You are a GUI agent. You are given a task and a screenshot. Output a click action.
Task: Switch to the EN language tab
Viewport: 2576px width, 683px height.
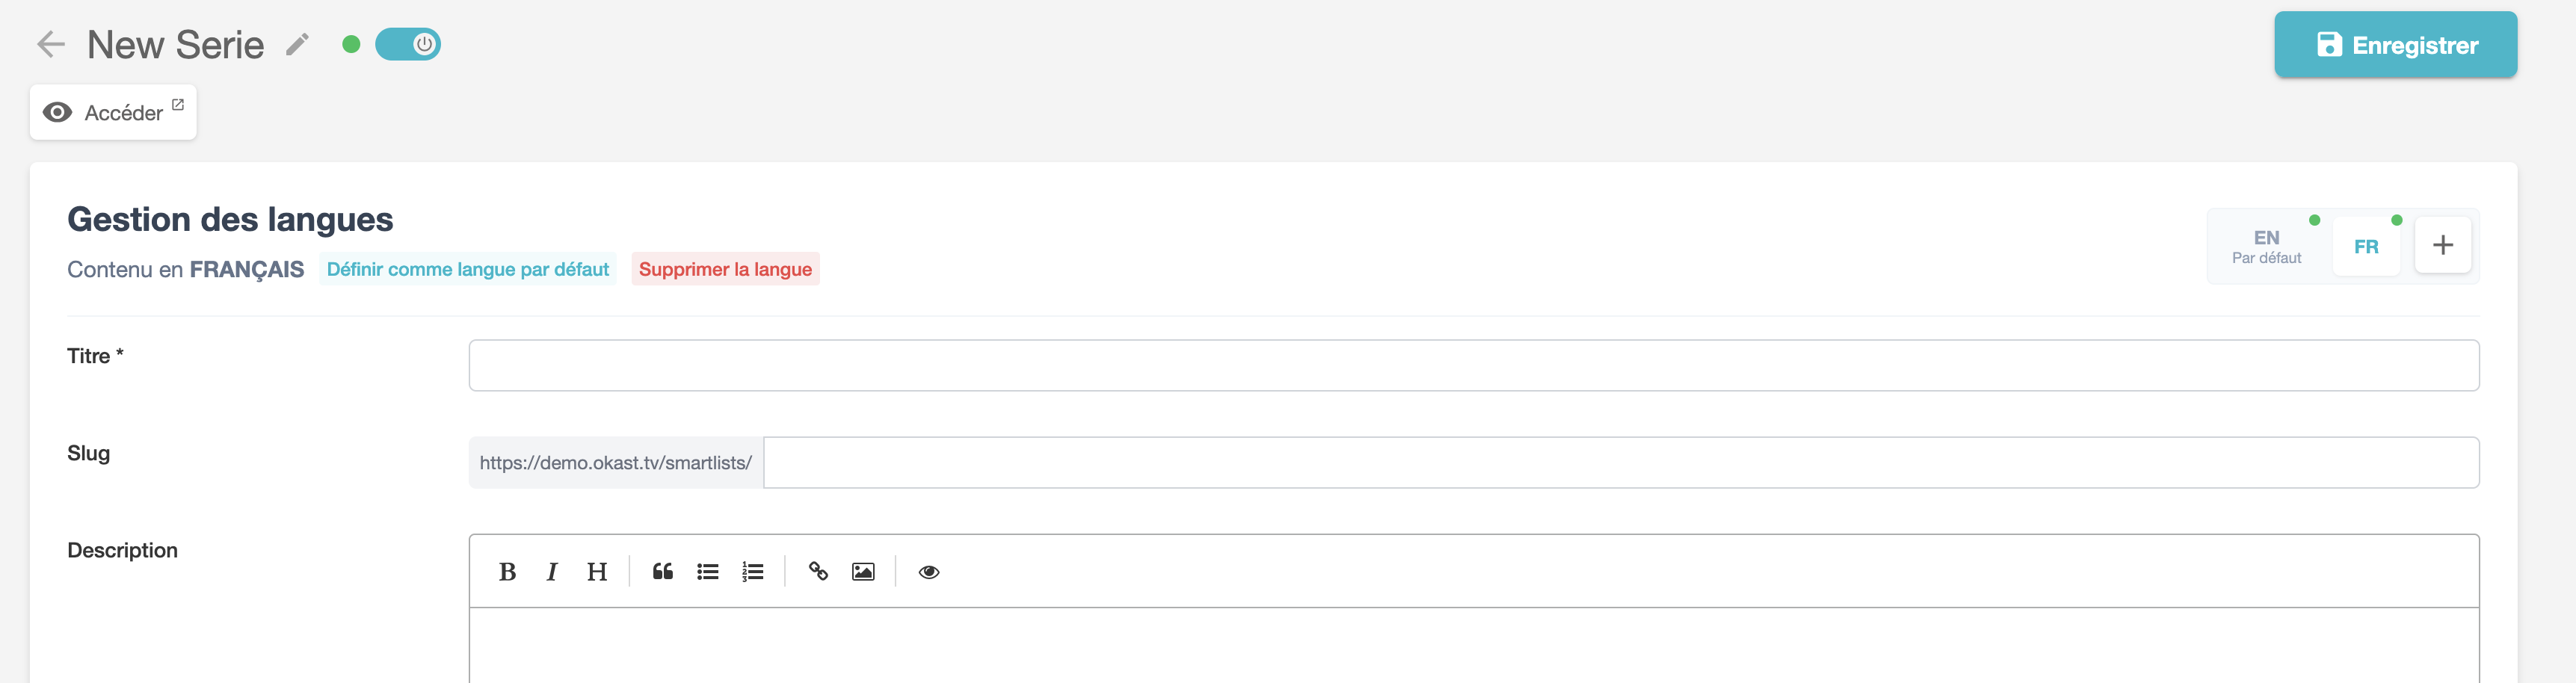(2266, 246)
